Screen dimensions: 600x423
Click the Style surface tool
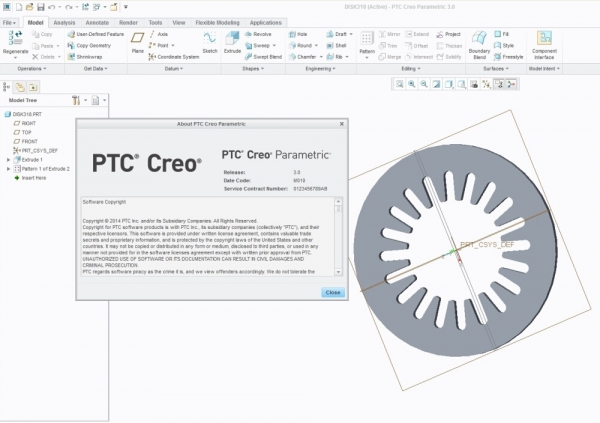[x=504, y=46]
